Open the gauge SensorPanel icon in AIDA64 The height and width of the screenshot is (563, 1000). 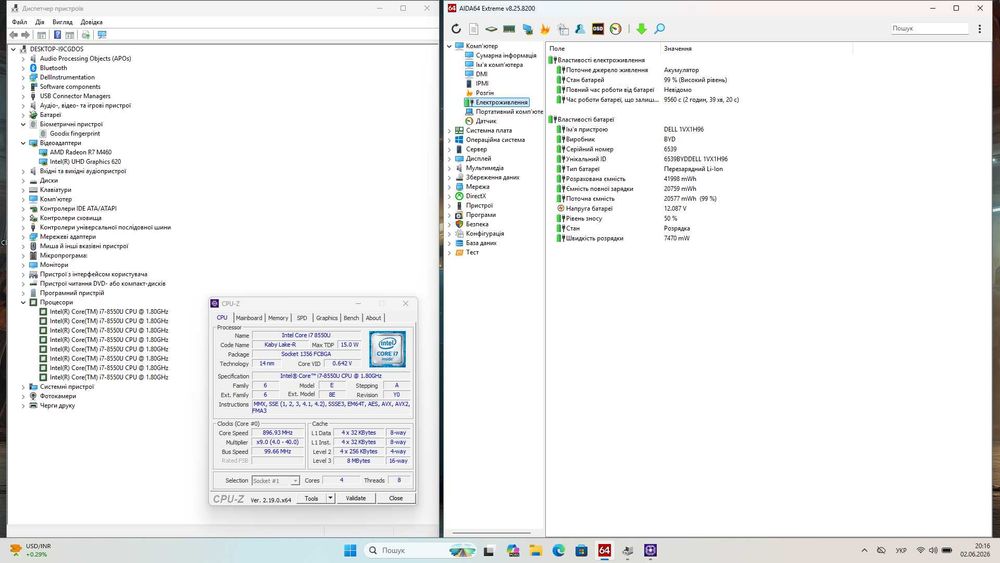[615, 29]
